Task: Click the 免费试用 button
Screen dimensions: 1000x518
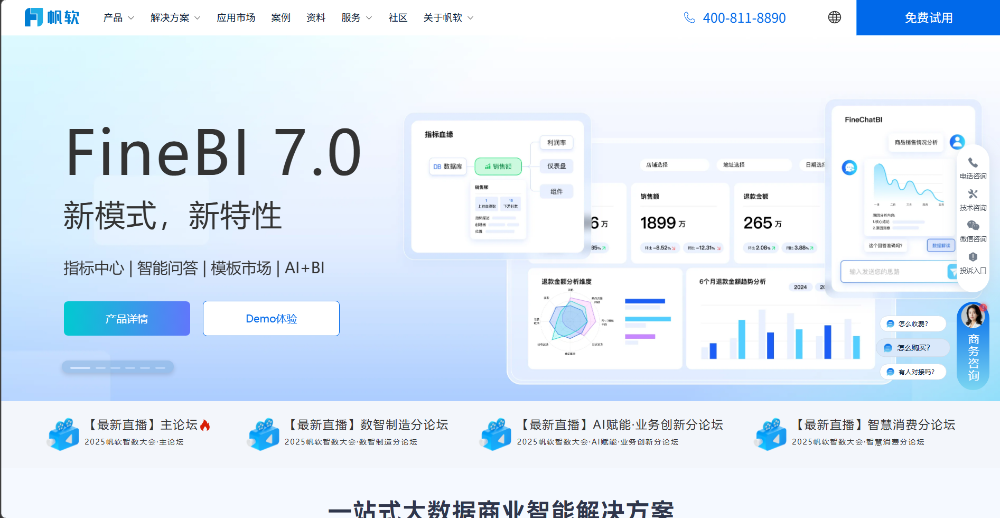Action: coord(928,17)
